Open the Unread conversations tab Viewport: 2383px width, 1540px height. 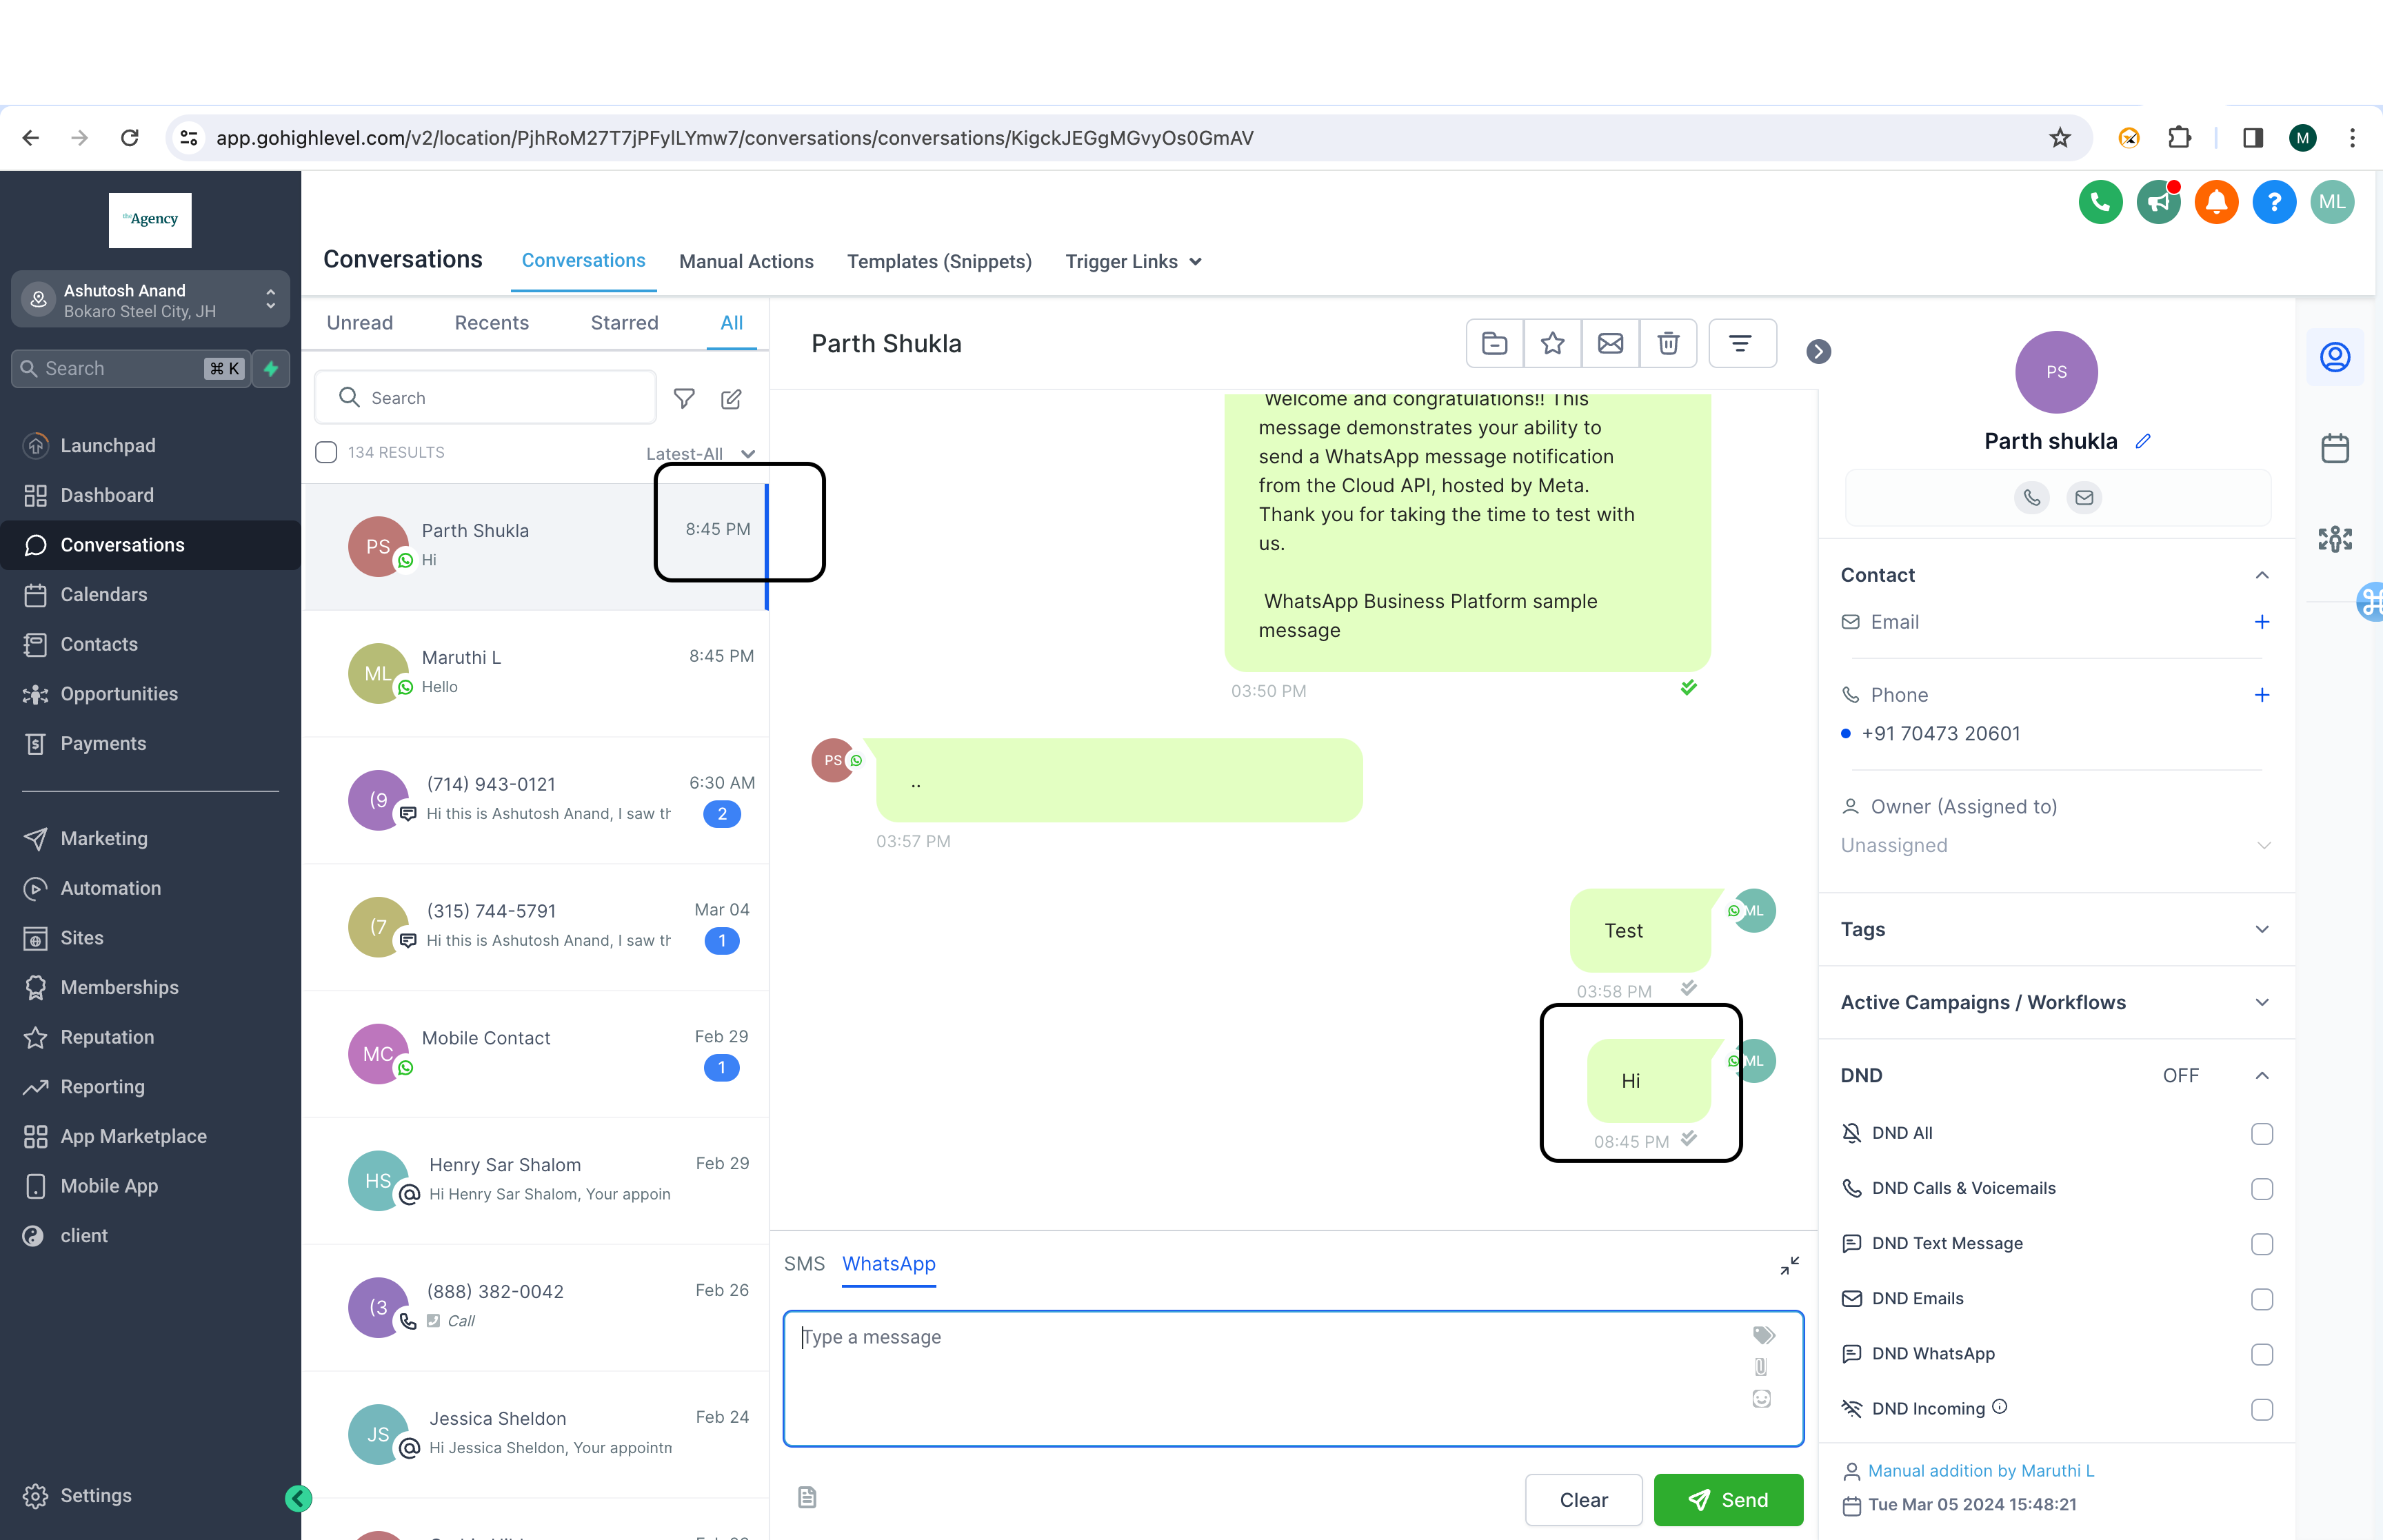point(359,323)
